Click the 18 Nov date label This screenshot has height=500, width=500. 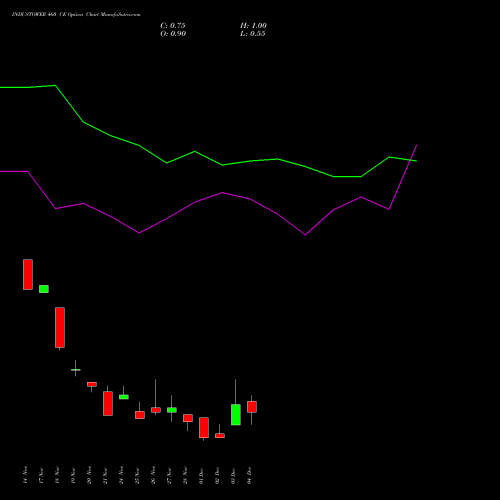click(57, 475)
